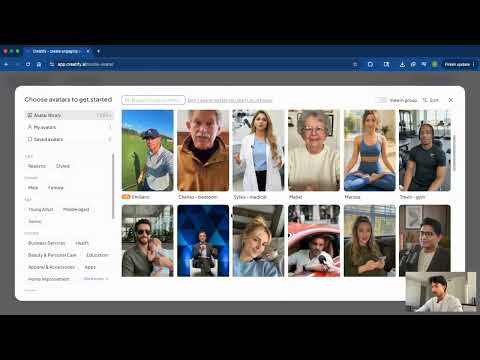The width and height of the screenshot is (480, 360).
Task: Close the Creatify browser tab
Action: coord(88,51)
